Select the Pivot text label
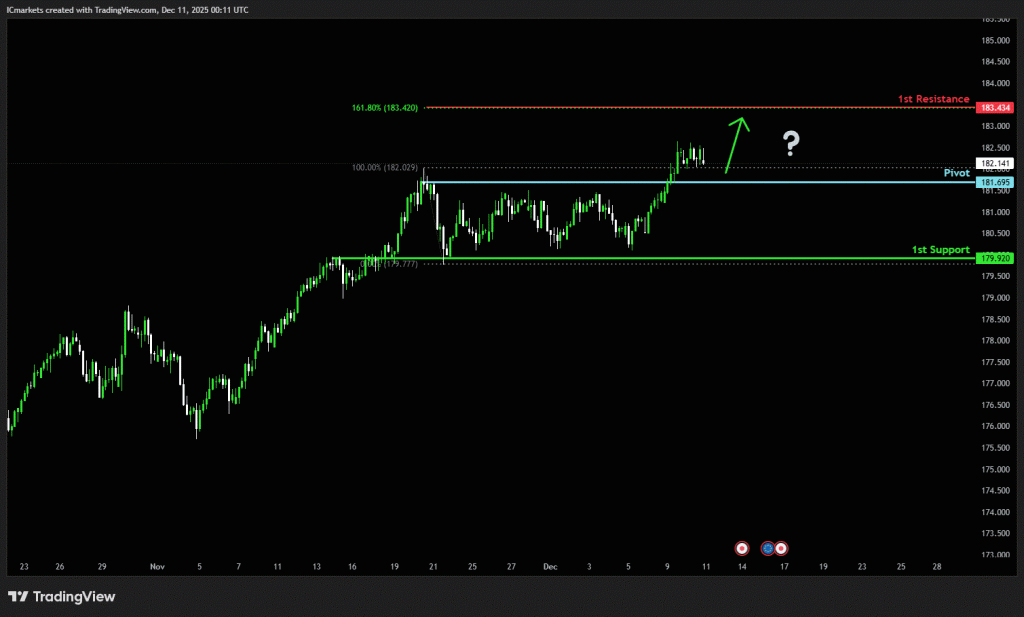 click(956, 173)
